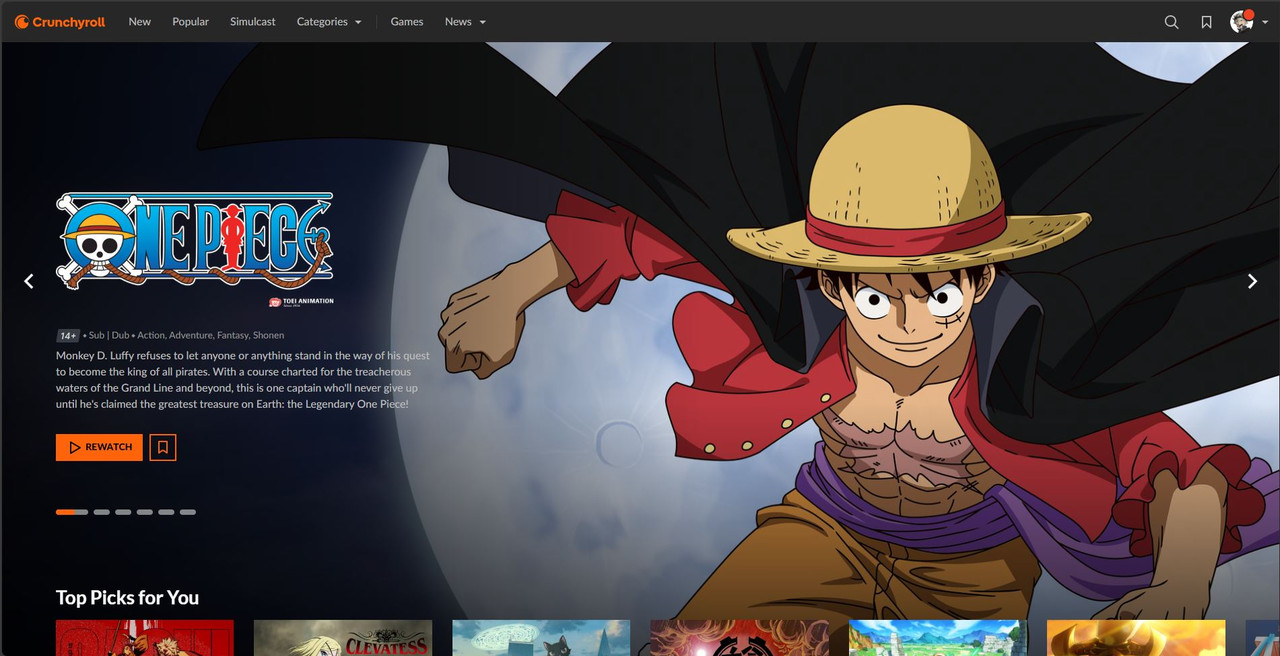The width and height of the screenshot is (1280, 656).
Task: Click the One Piece description starting 'Monkey D. Luffy refuses'
Action: coord(243,380)
